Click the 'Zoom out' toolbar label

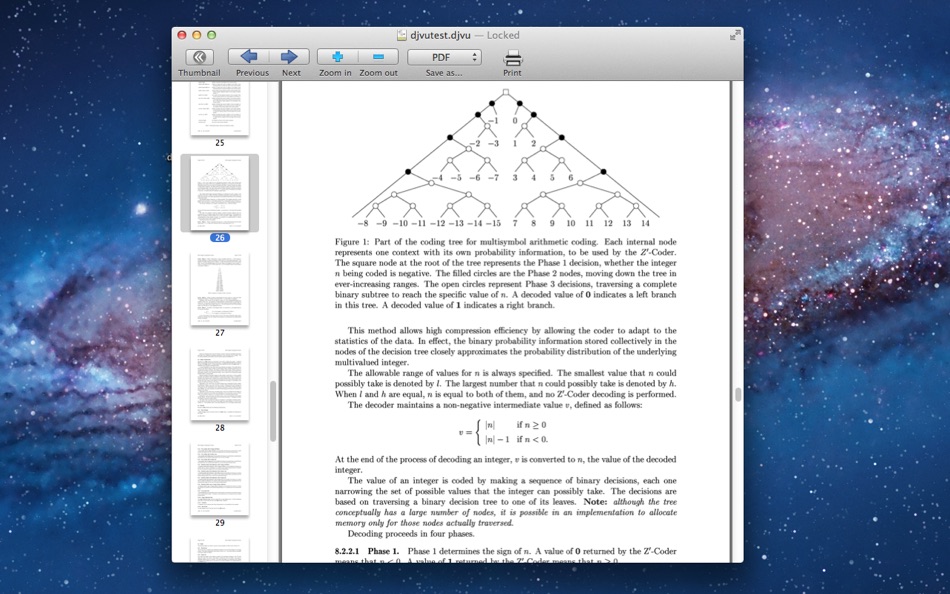378,73
